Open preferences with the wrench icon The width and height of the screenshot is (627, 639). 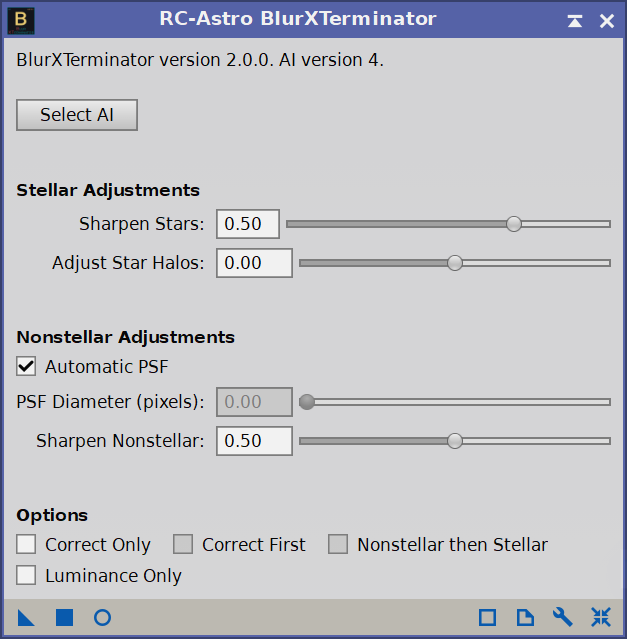pos(562,617)
